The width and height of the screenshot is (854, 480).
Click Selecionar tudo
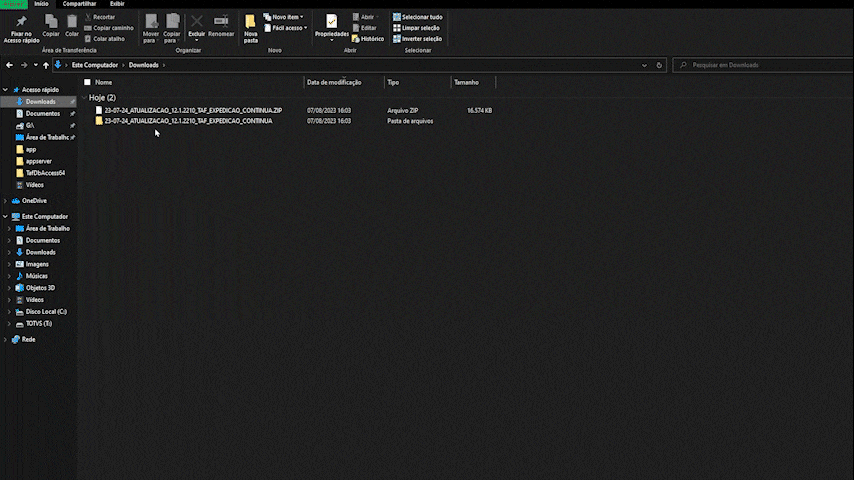[418, 17]
